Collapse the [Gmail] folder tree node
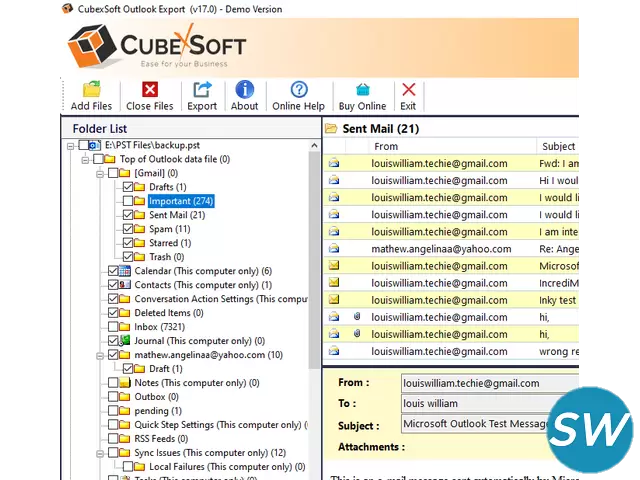640x480 pixels. point(100,173)
